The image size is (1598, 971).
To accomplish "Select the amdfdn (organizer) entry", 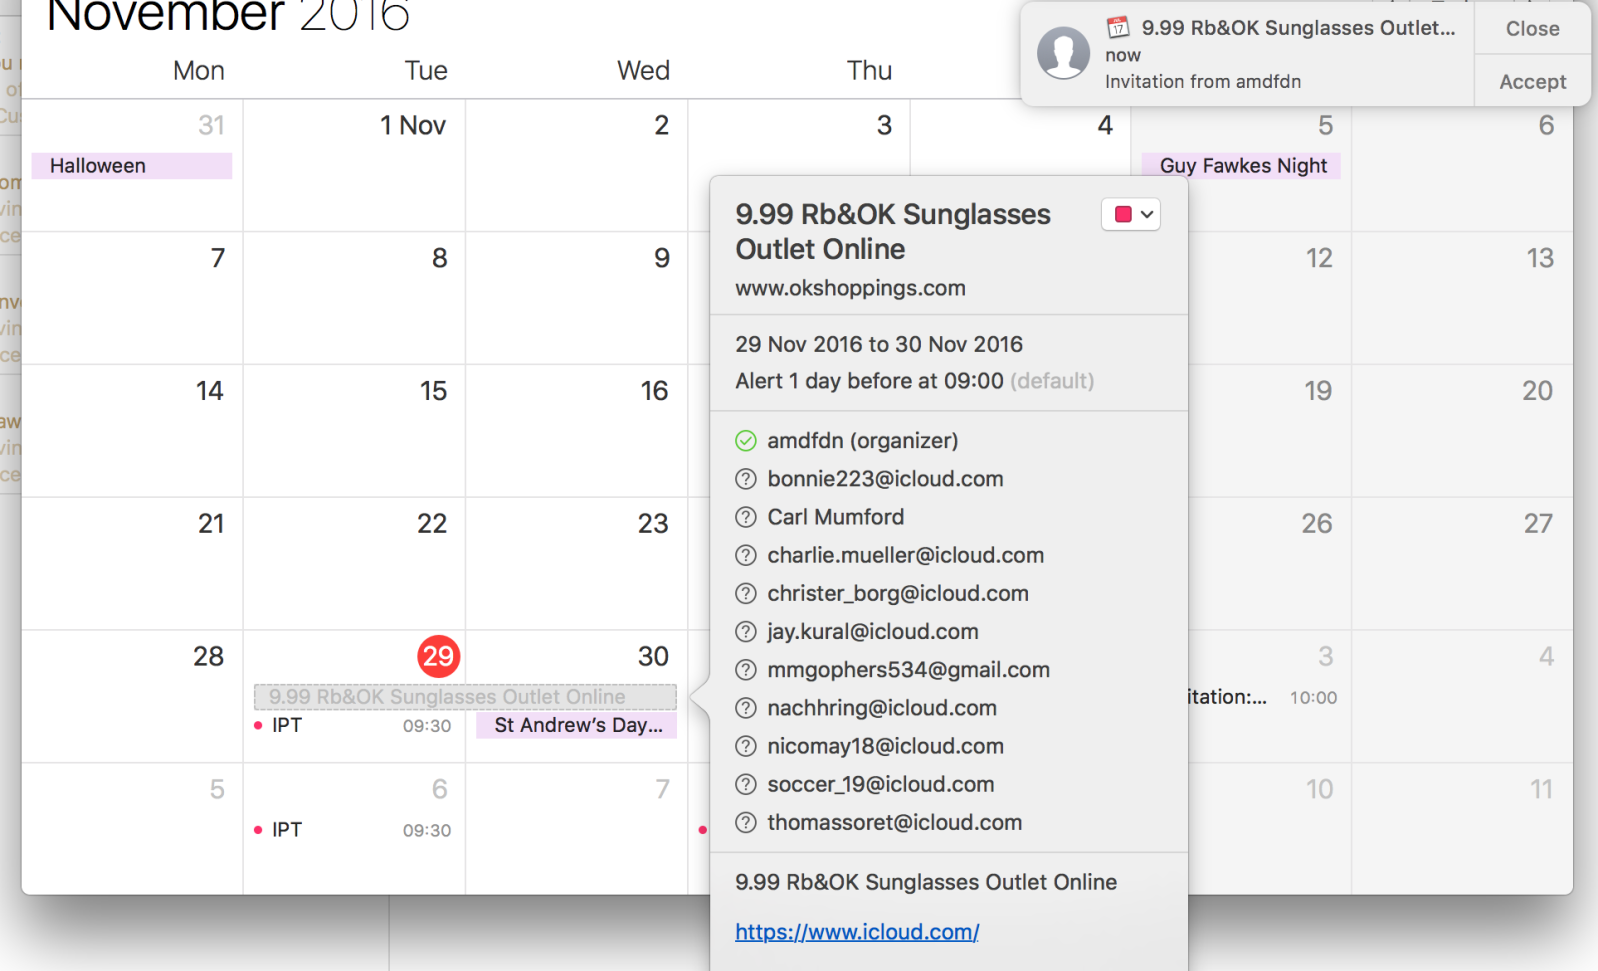I will tap(862, 441).
